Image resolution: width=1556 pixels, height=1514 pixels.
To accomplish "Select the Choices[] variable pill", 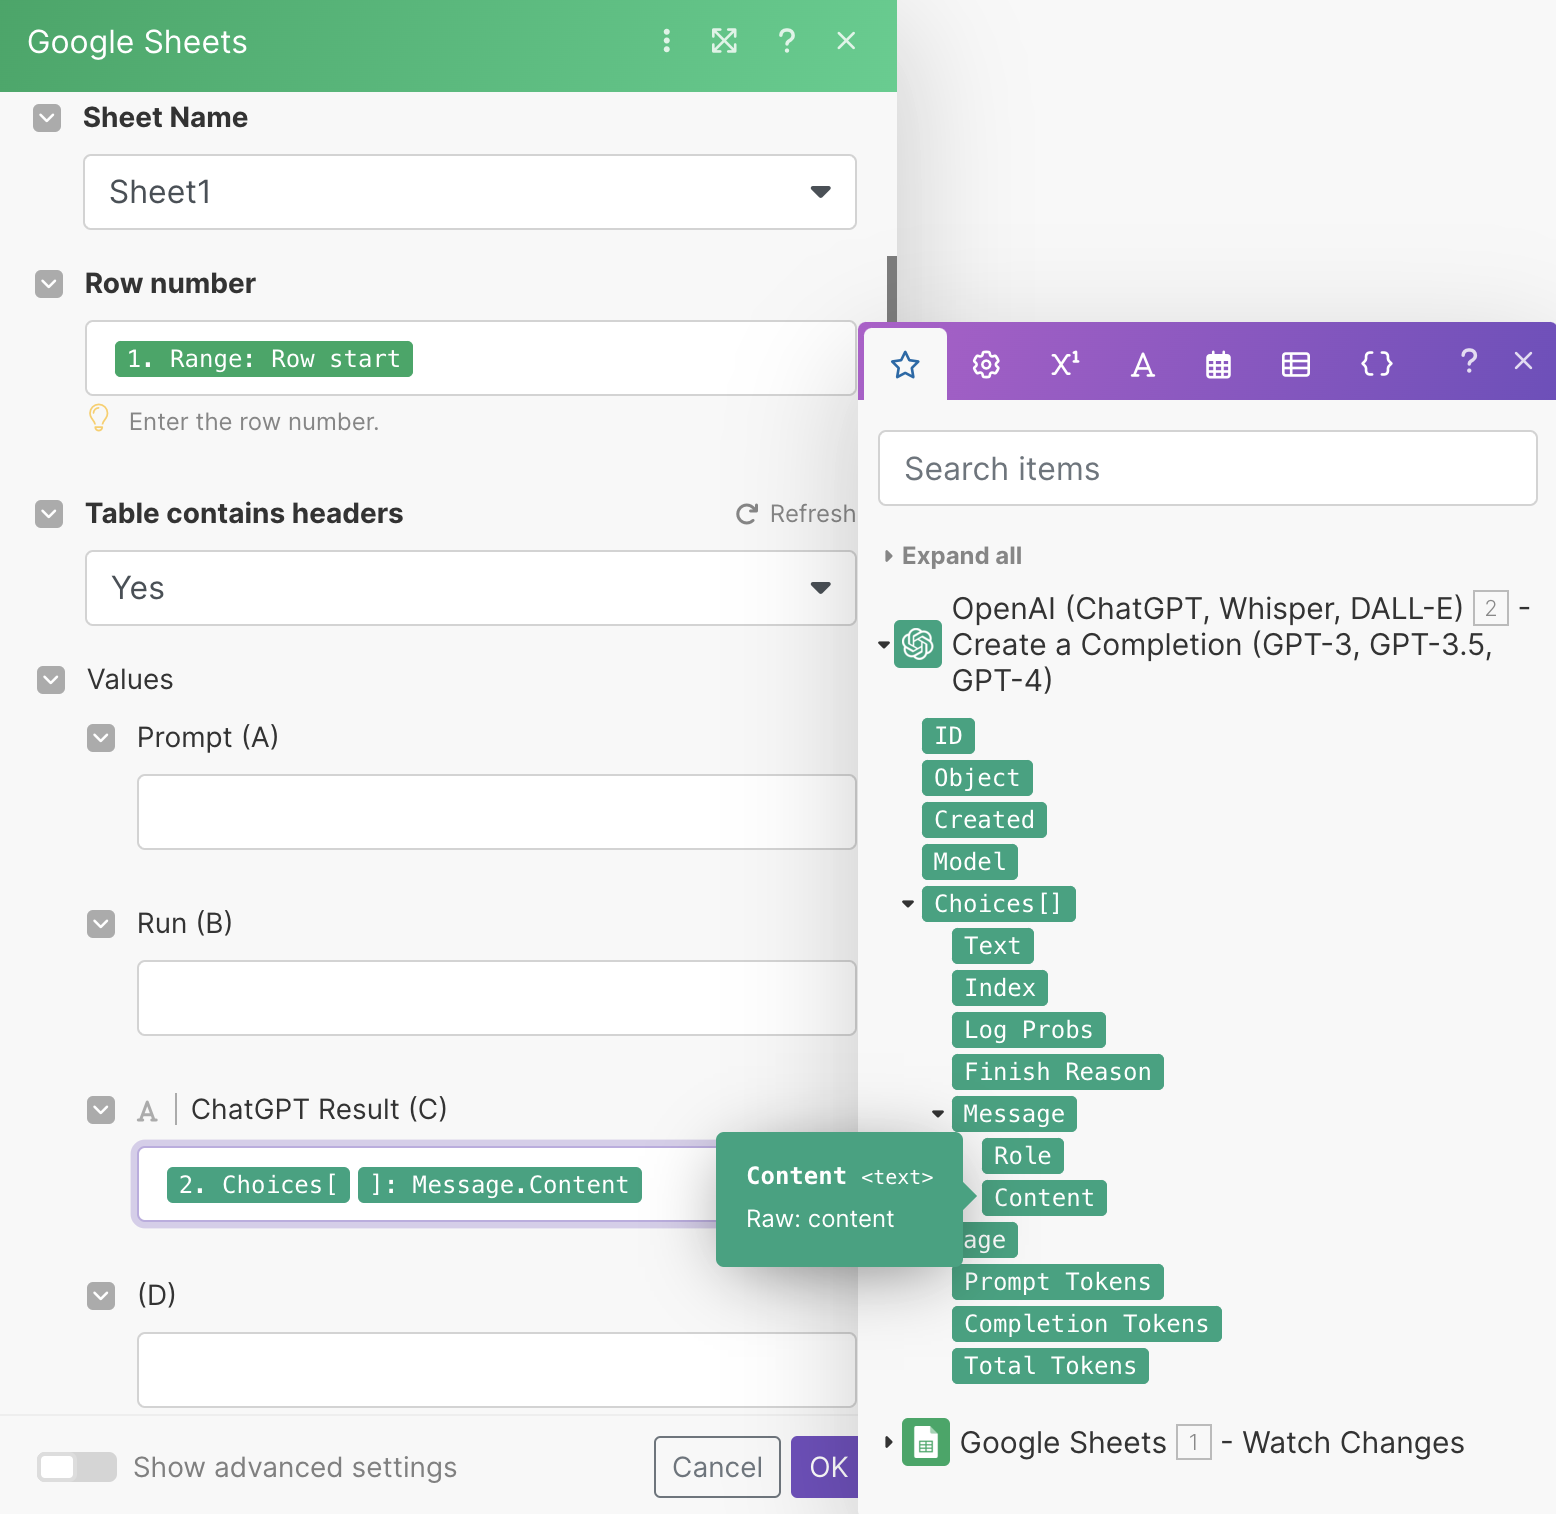I will tap(998, 904).
